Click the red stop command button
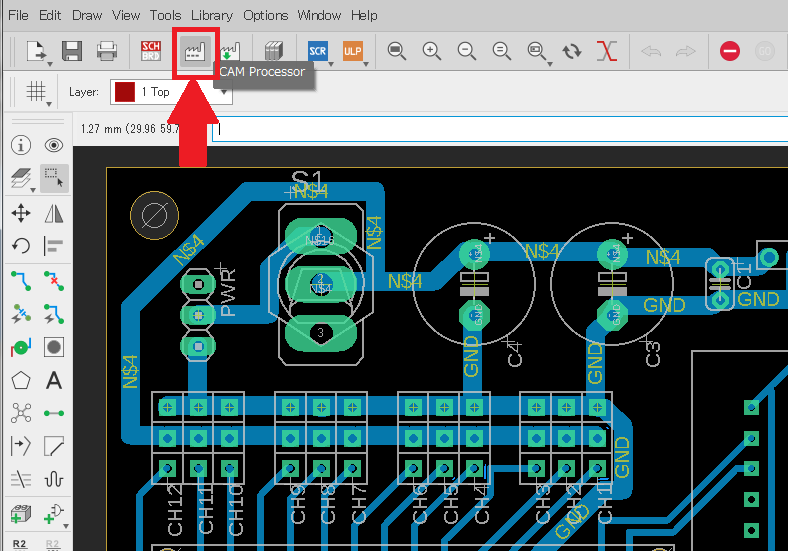The width and height of the screenshot is (788, 551). tap(730, 51)
